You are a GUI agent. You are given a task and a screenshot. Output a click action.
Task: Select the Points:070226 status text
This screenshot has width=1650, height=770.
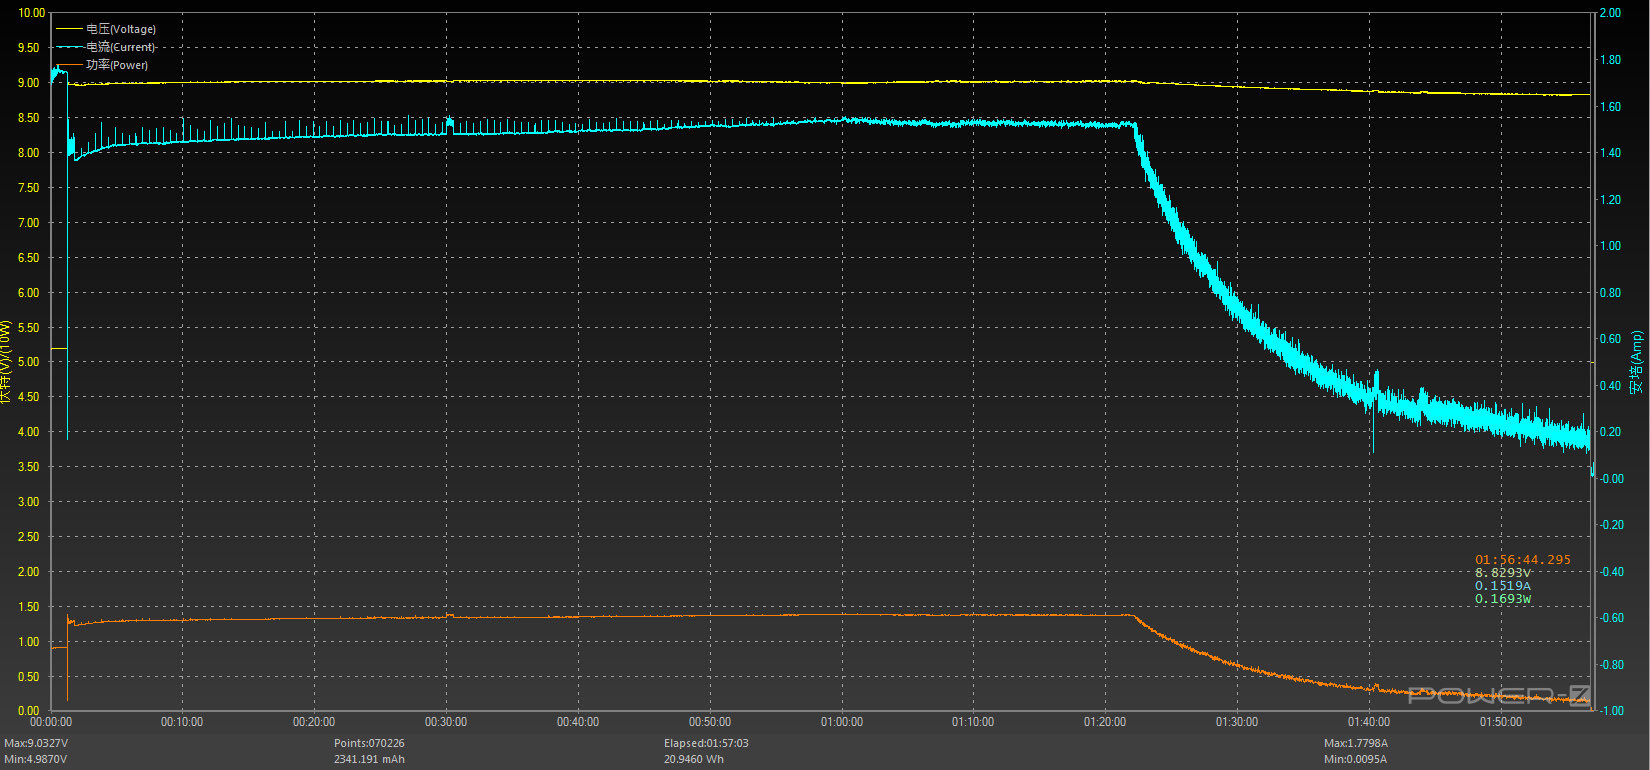coord(369,743)
